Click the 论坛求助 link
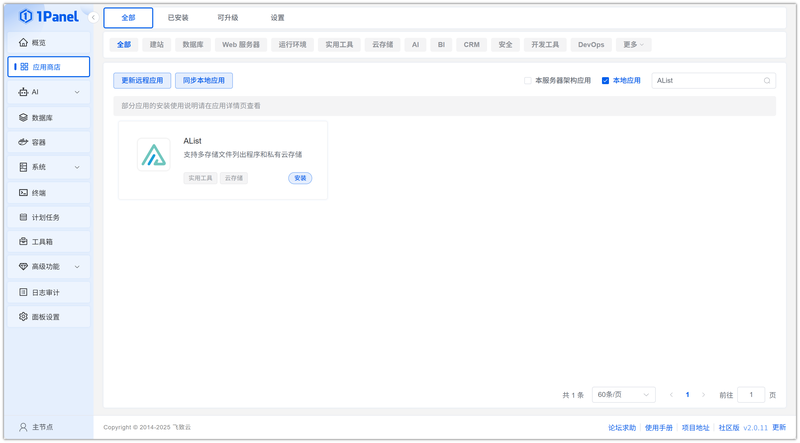 pyautogui.click(x=622, y=428)
